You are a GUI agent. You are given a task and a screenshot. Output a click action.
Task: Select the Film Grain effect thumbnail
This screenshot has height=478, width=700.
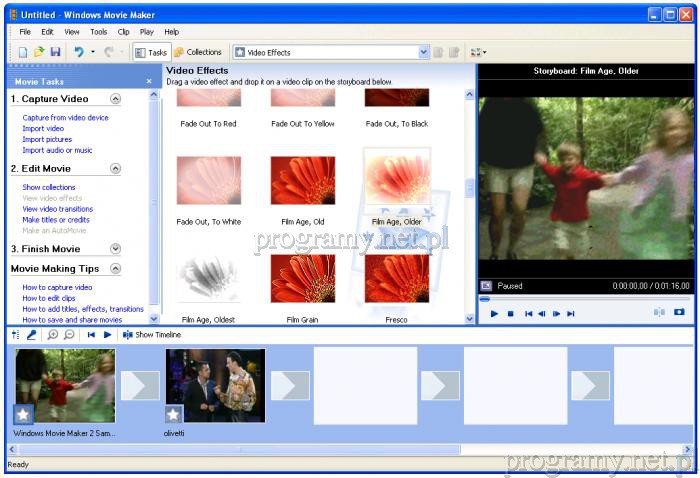[302, 279]
